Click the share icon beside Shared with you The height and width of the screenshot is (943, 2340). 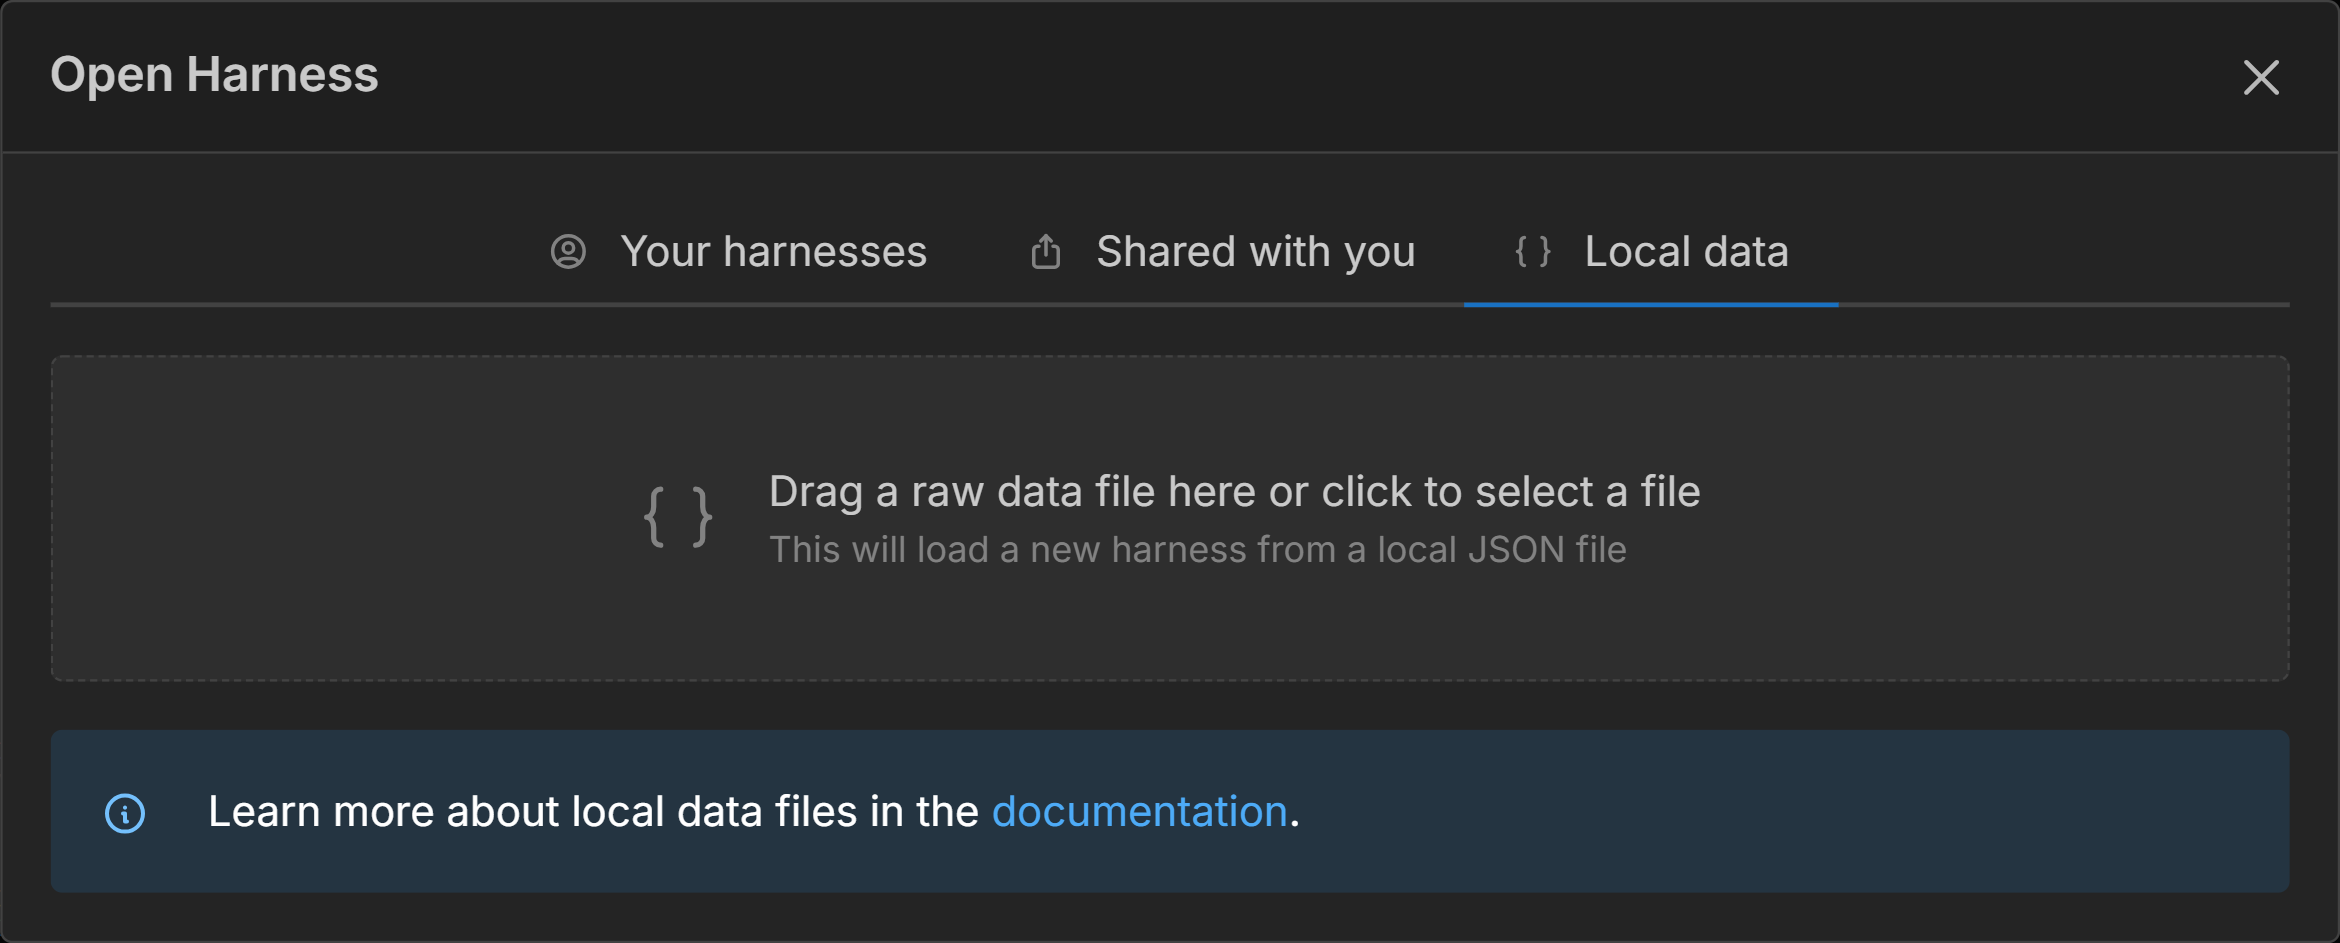click(x=1045, y=252)
